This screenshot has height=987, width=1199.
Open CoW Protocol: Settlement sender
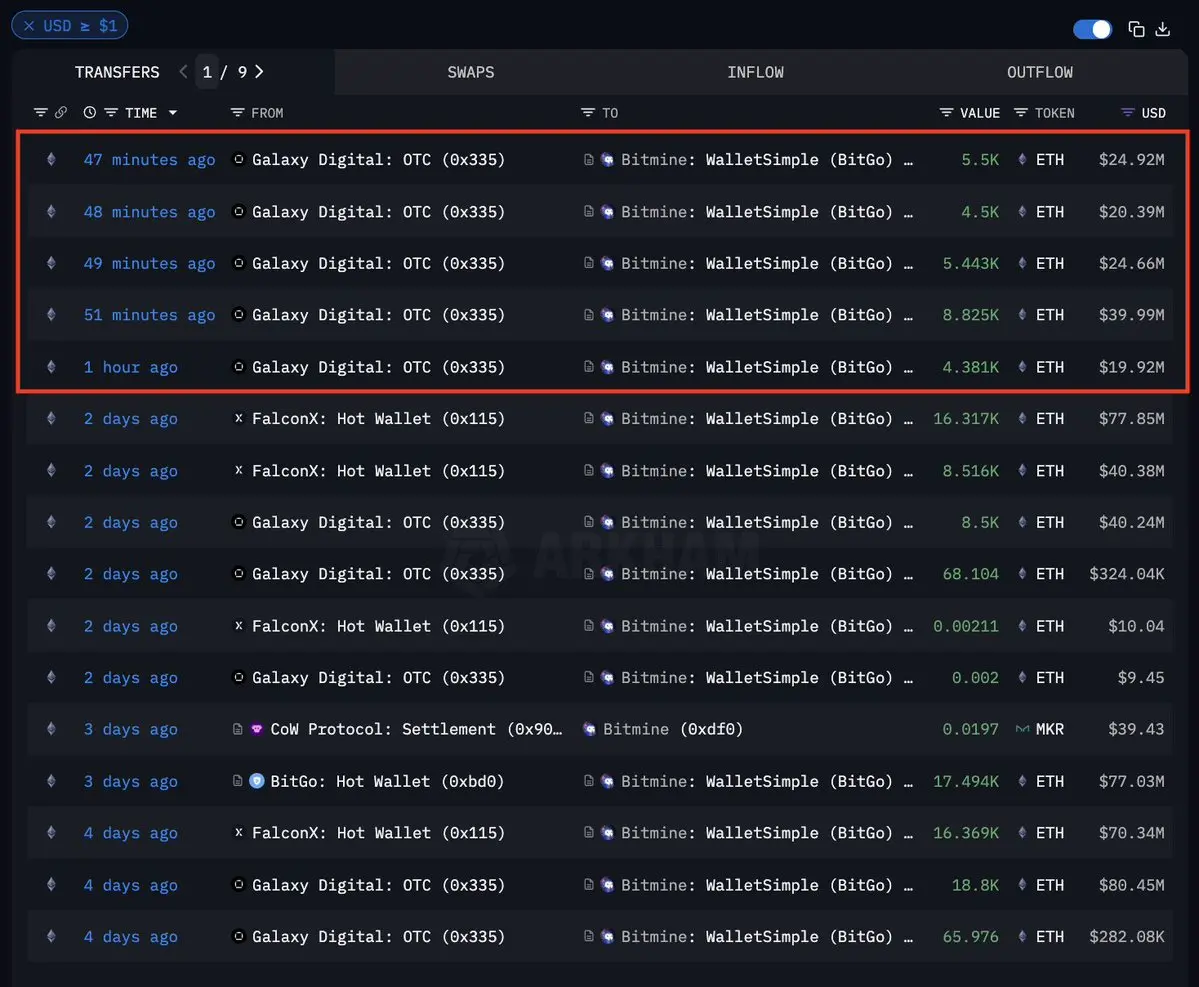416,729
